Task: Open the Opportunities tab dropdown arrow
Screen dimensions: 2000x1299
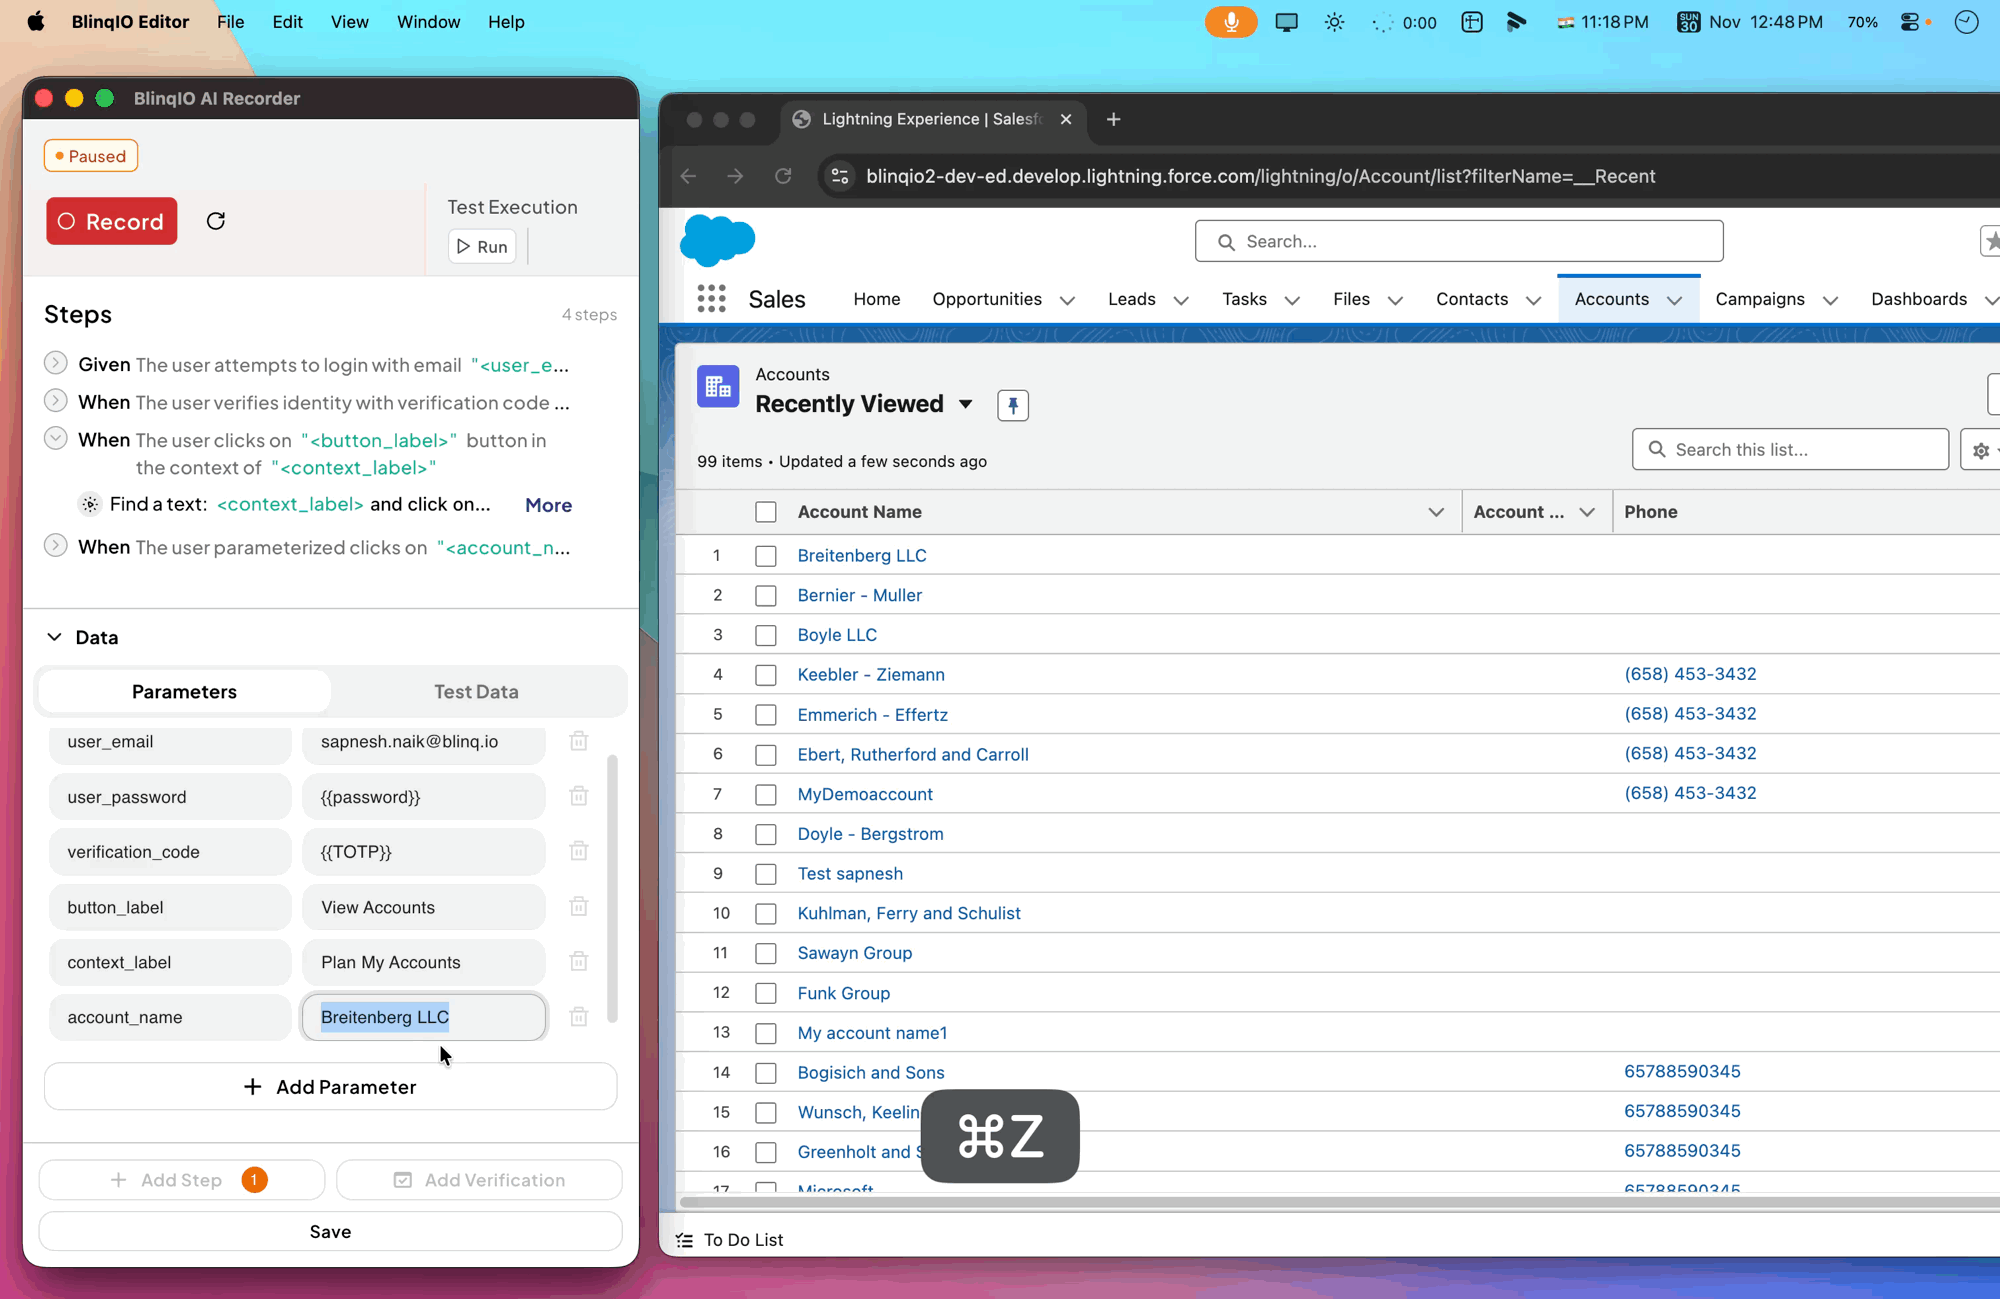Action: pyautogui.click(x=1067, y=300)
